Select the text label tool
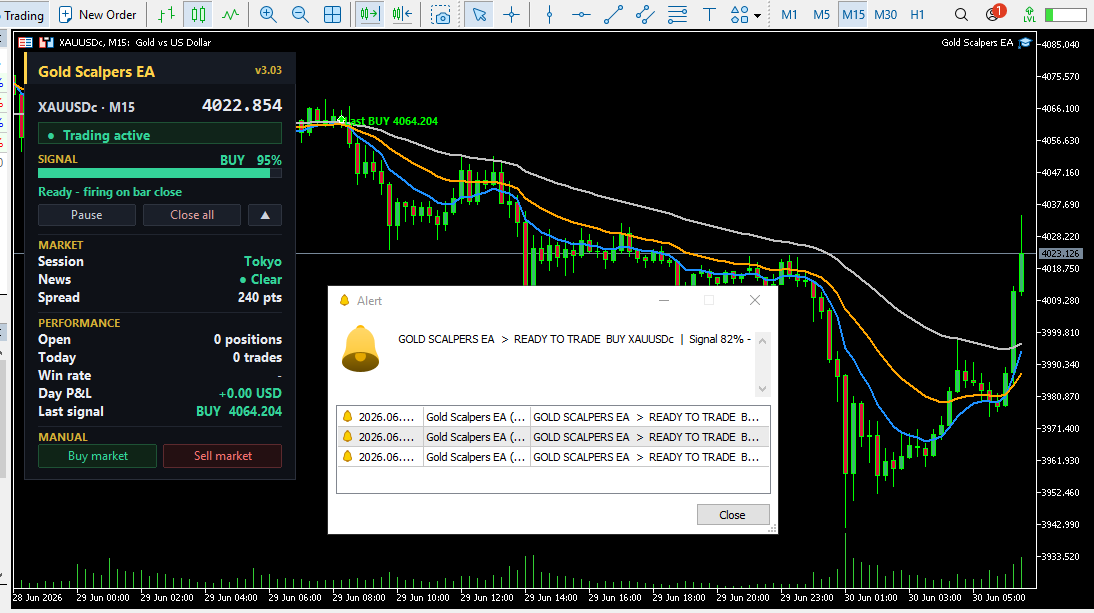This screenshot has width=1094, height=613. pyautogui.click(x=709, y=15)
